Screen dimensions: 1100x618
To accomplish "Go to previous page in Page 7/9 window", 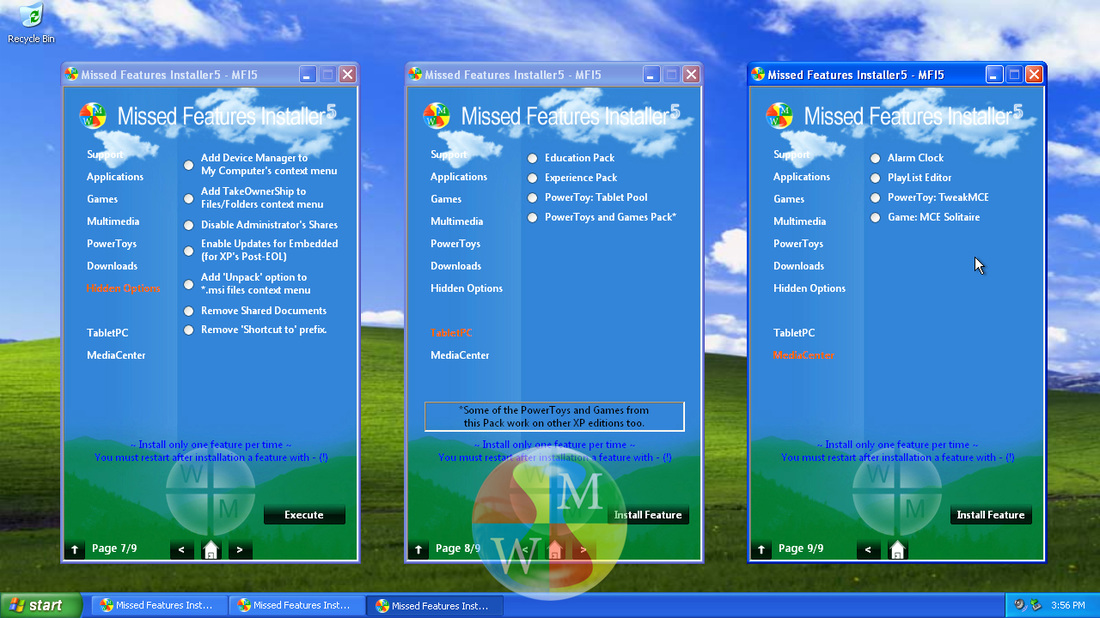I will (x=182, y=549).
